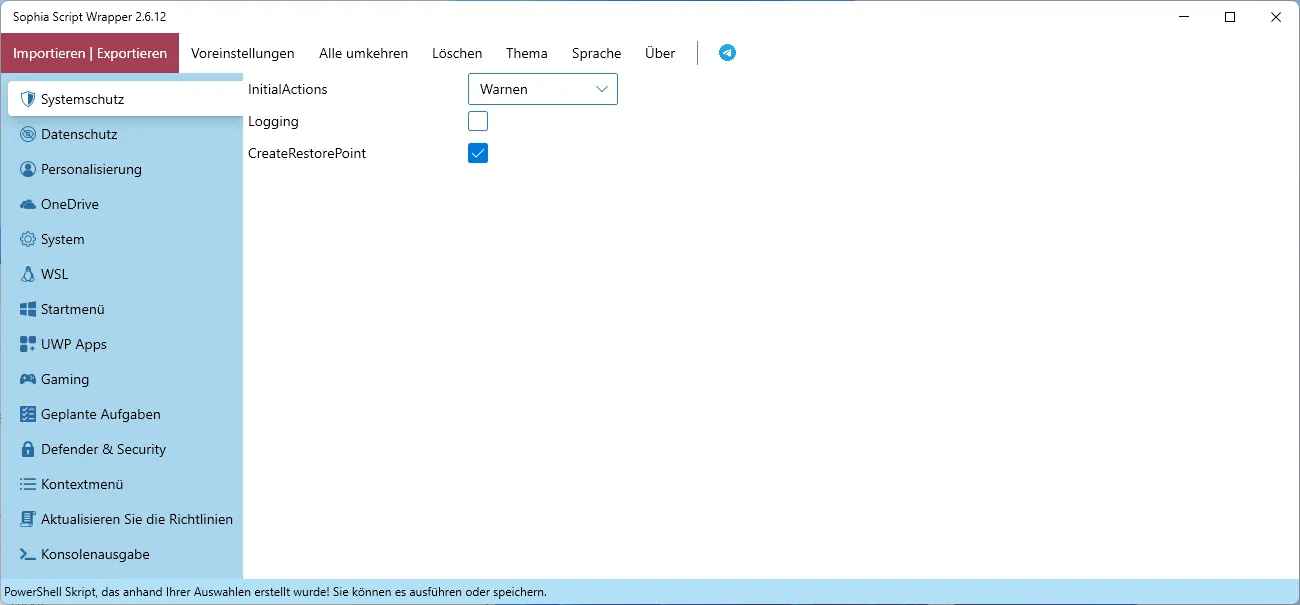Click Alle umkehren in the menu bar
This screenshot has height=605, width=1300.
point(364,53)
